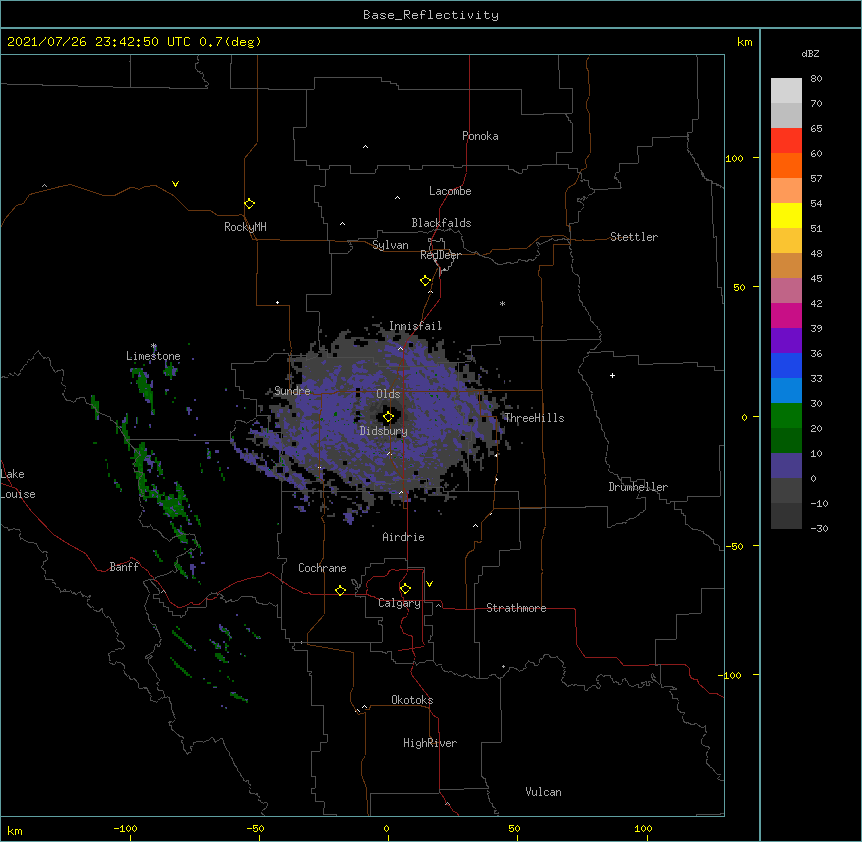Click the Lacombe label
Viewport: 862px width, 842px height.
450,191
